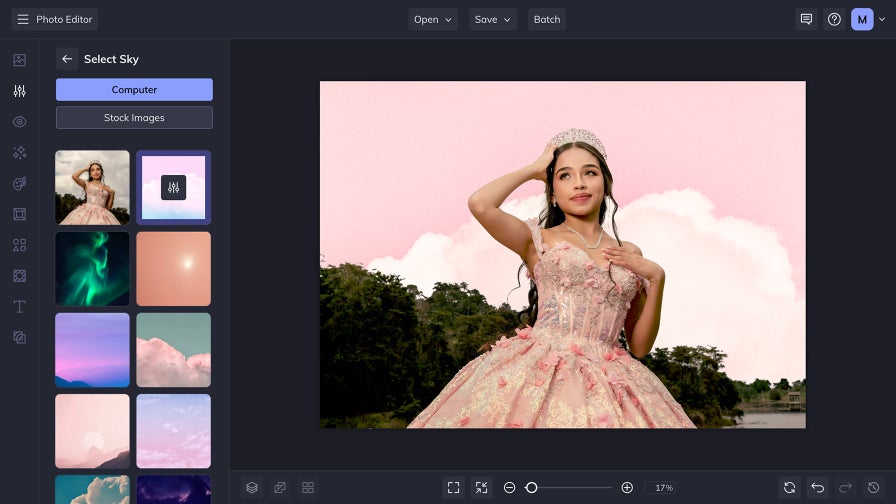Open the feedback chat icon
The height and width of the screenshot is (504, 896).
[806, 19]
